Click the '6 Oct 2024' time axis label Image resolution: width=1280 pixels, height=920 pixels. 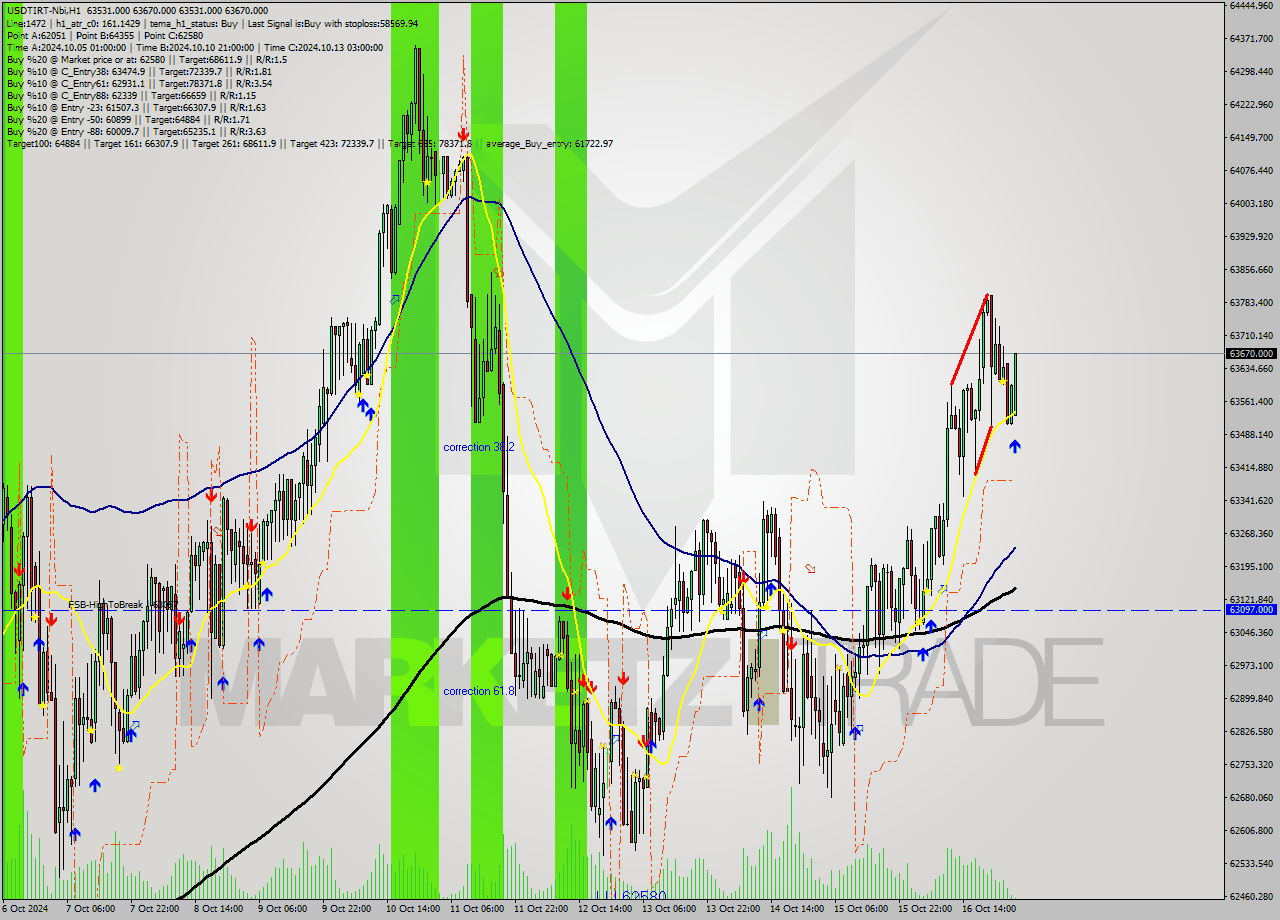click(x=26, y=909)
